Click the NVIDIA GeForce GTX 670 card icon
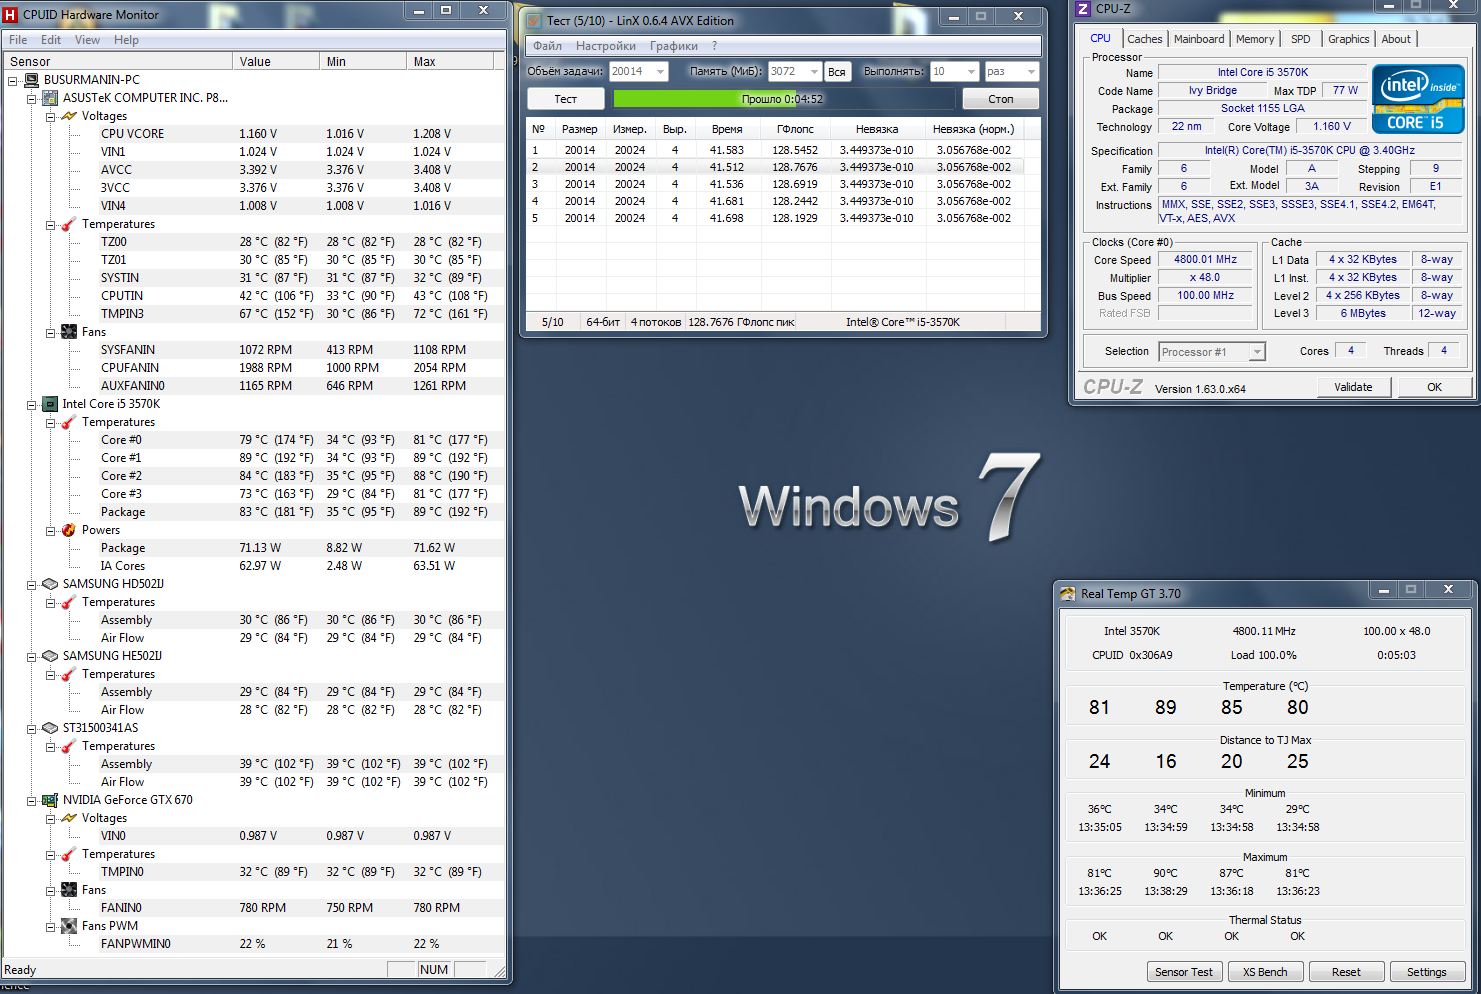Image resolution: width=1481 pixels, height=994 pixels. pyautogui.click(x=49, y=800)
